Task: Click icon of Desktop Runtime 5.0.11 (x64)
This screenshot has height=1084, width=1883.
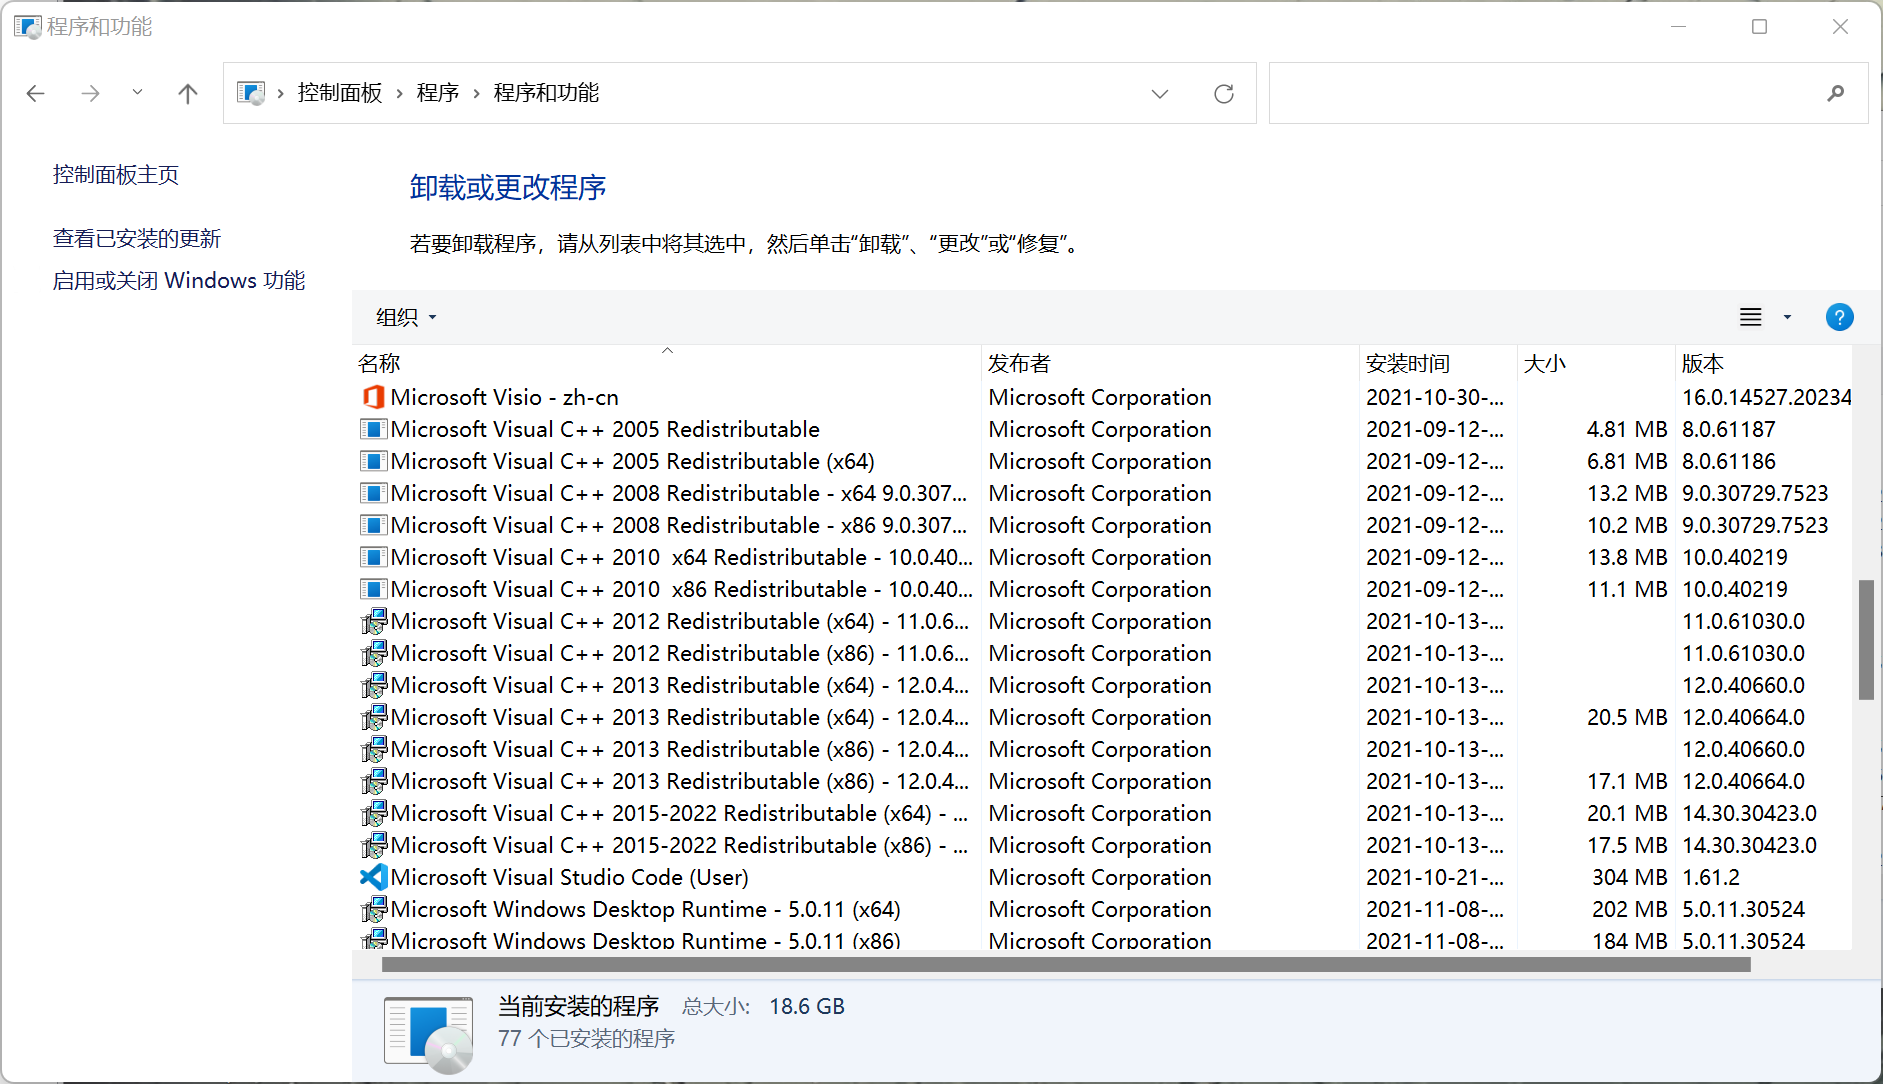Action: point(374,909)
